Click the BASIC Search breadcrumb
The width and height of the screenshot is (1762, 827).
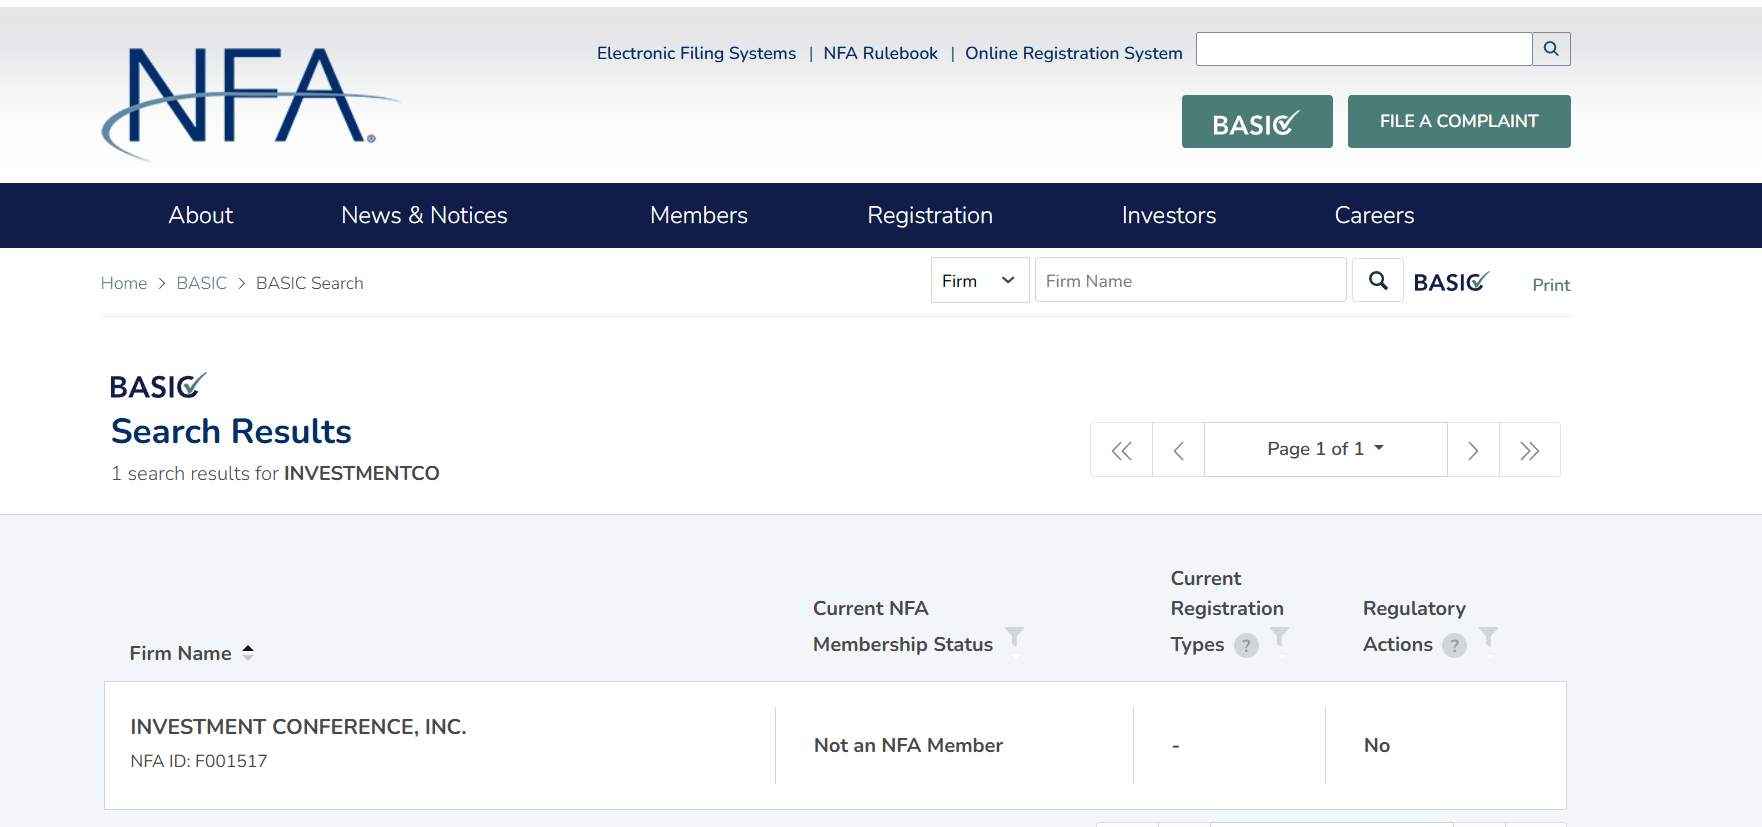[310, 283]
